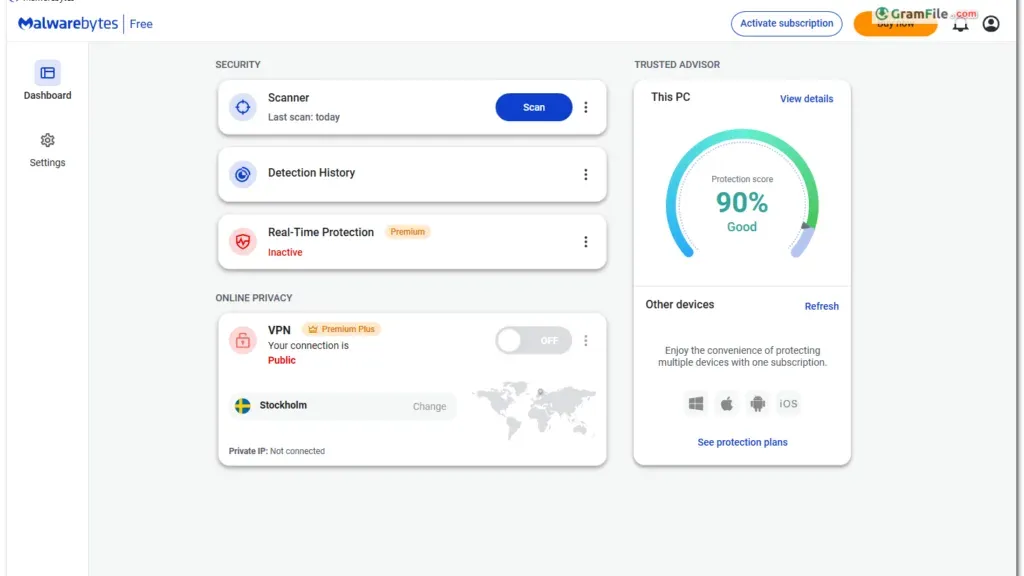Click the orange Buy now button

click(895, 24)
